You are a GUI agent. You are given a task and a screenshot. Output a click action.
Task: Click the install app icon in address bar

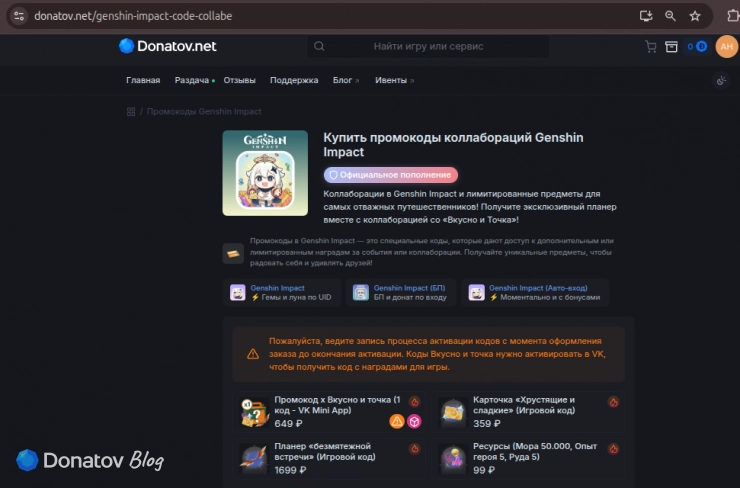point(646,16)
